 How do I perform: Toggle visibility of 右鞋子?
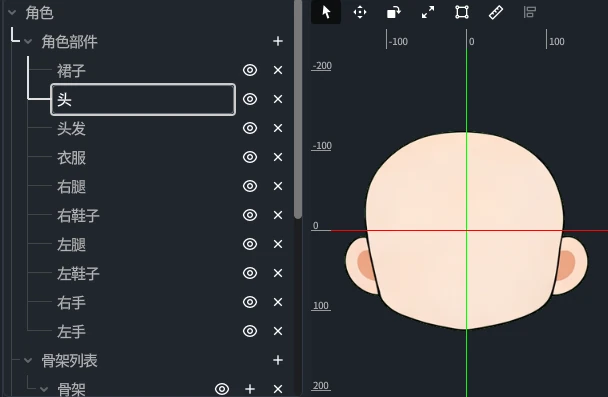pyautogui.click(x=250, y=215)
